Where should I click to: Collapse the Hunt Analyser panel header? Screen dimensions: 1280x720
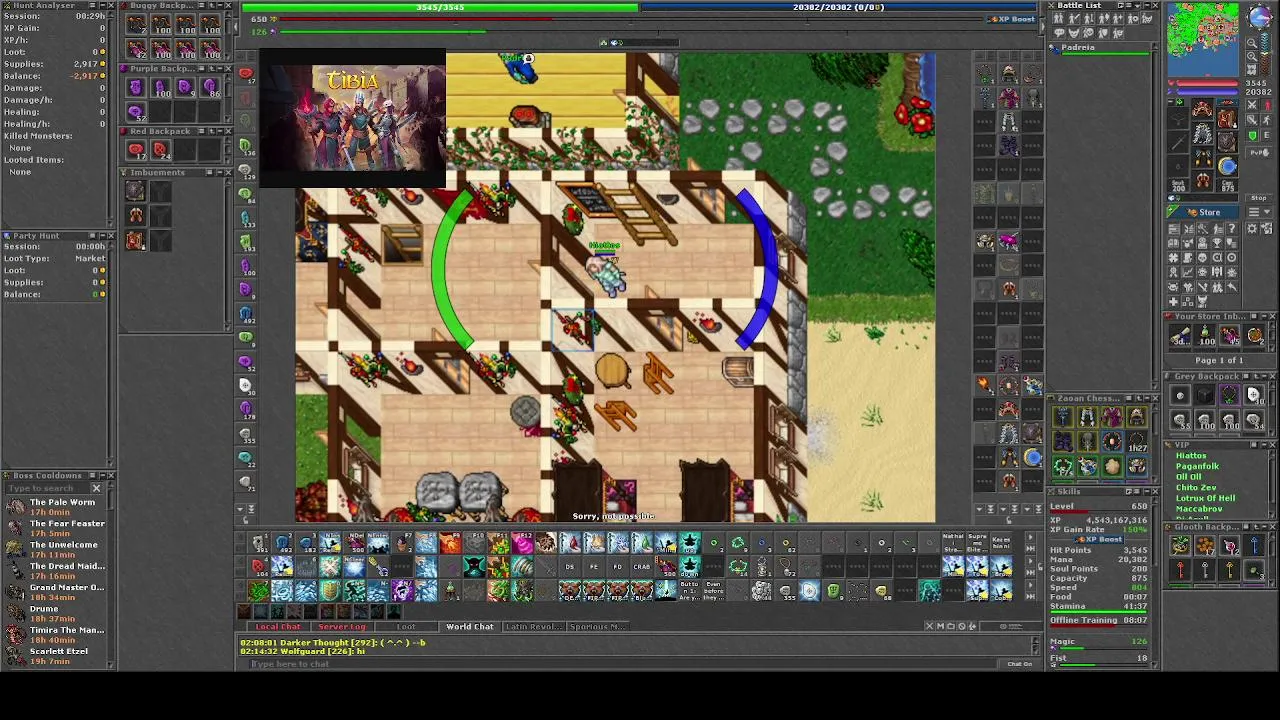pos(101,5)
